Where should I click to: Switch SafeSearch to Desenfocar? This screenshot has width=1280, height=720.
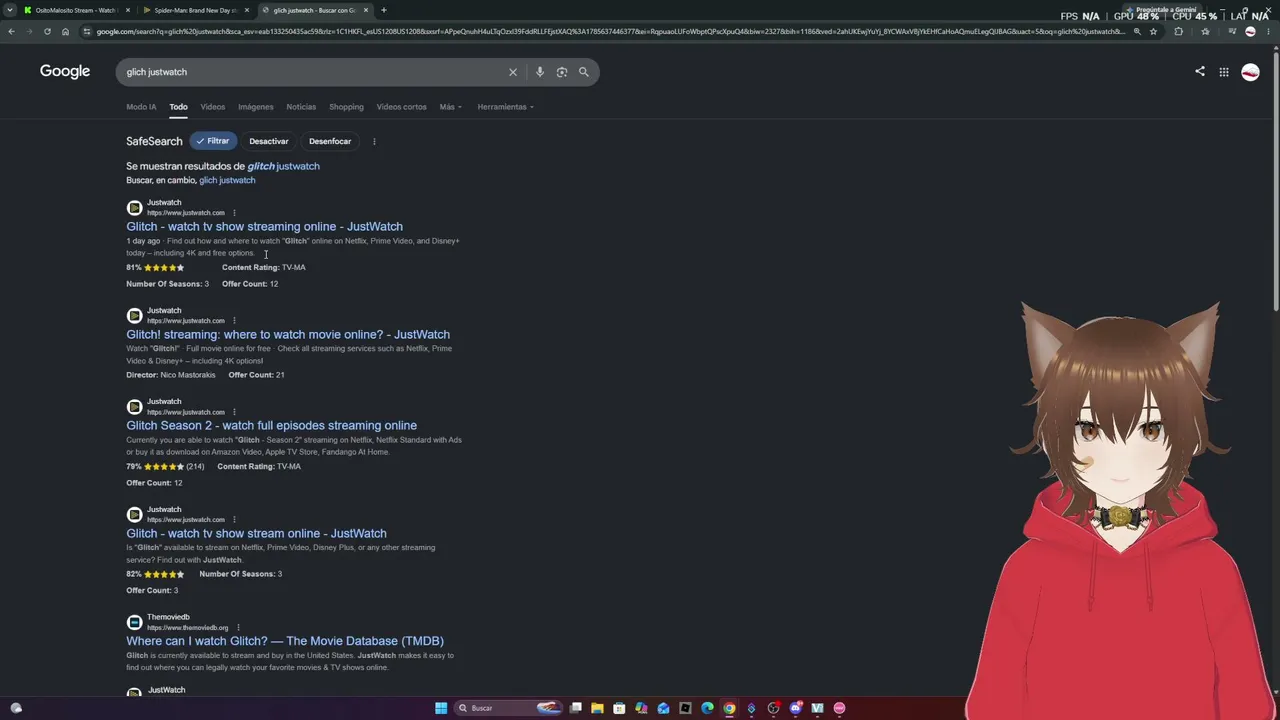coord(330,141)
